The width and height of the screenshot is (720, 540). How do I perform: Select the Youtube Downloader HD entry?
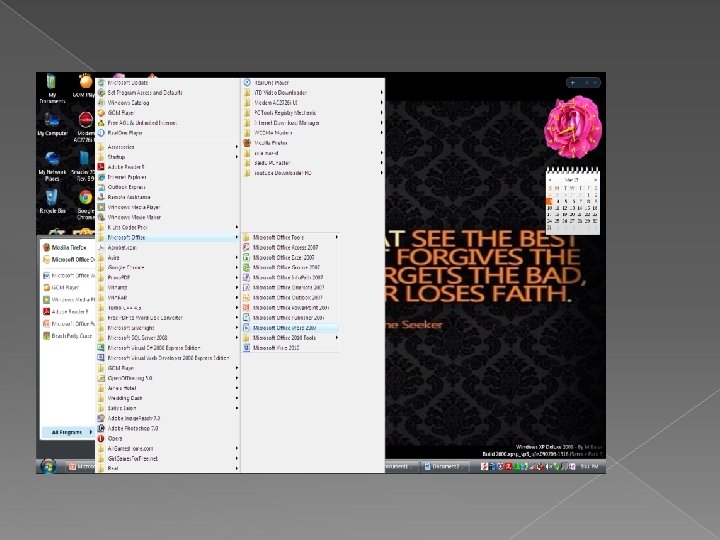pos(314,173)
